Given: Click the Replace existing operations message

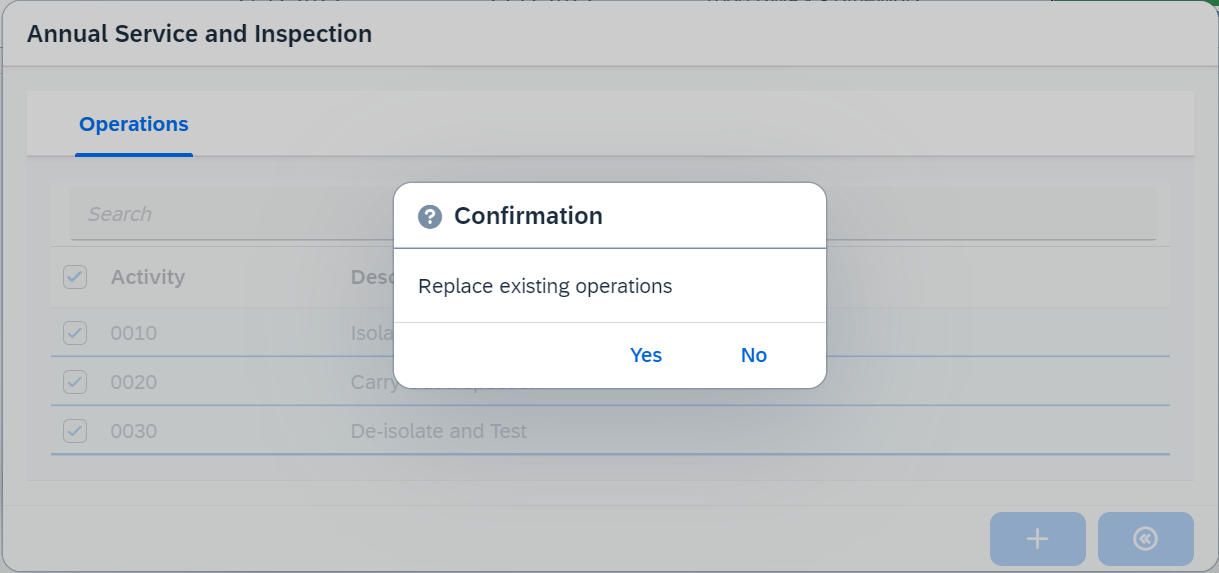Looking at the screenshot, I should [x=545, y=286].
